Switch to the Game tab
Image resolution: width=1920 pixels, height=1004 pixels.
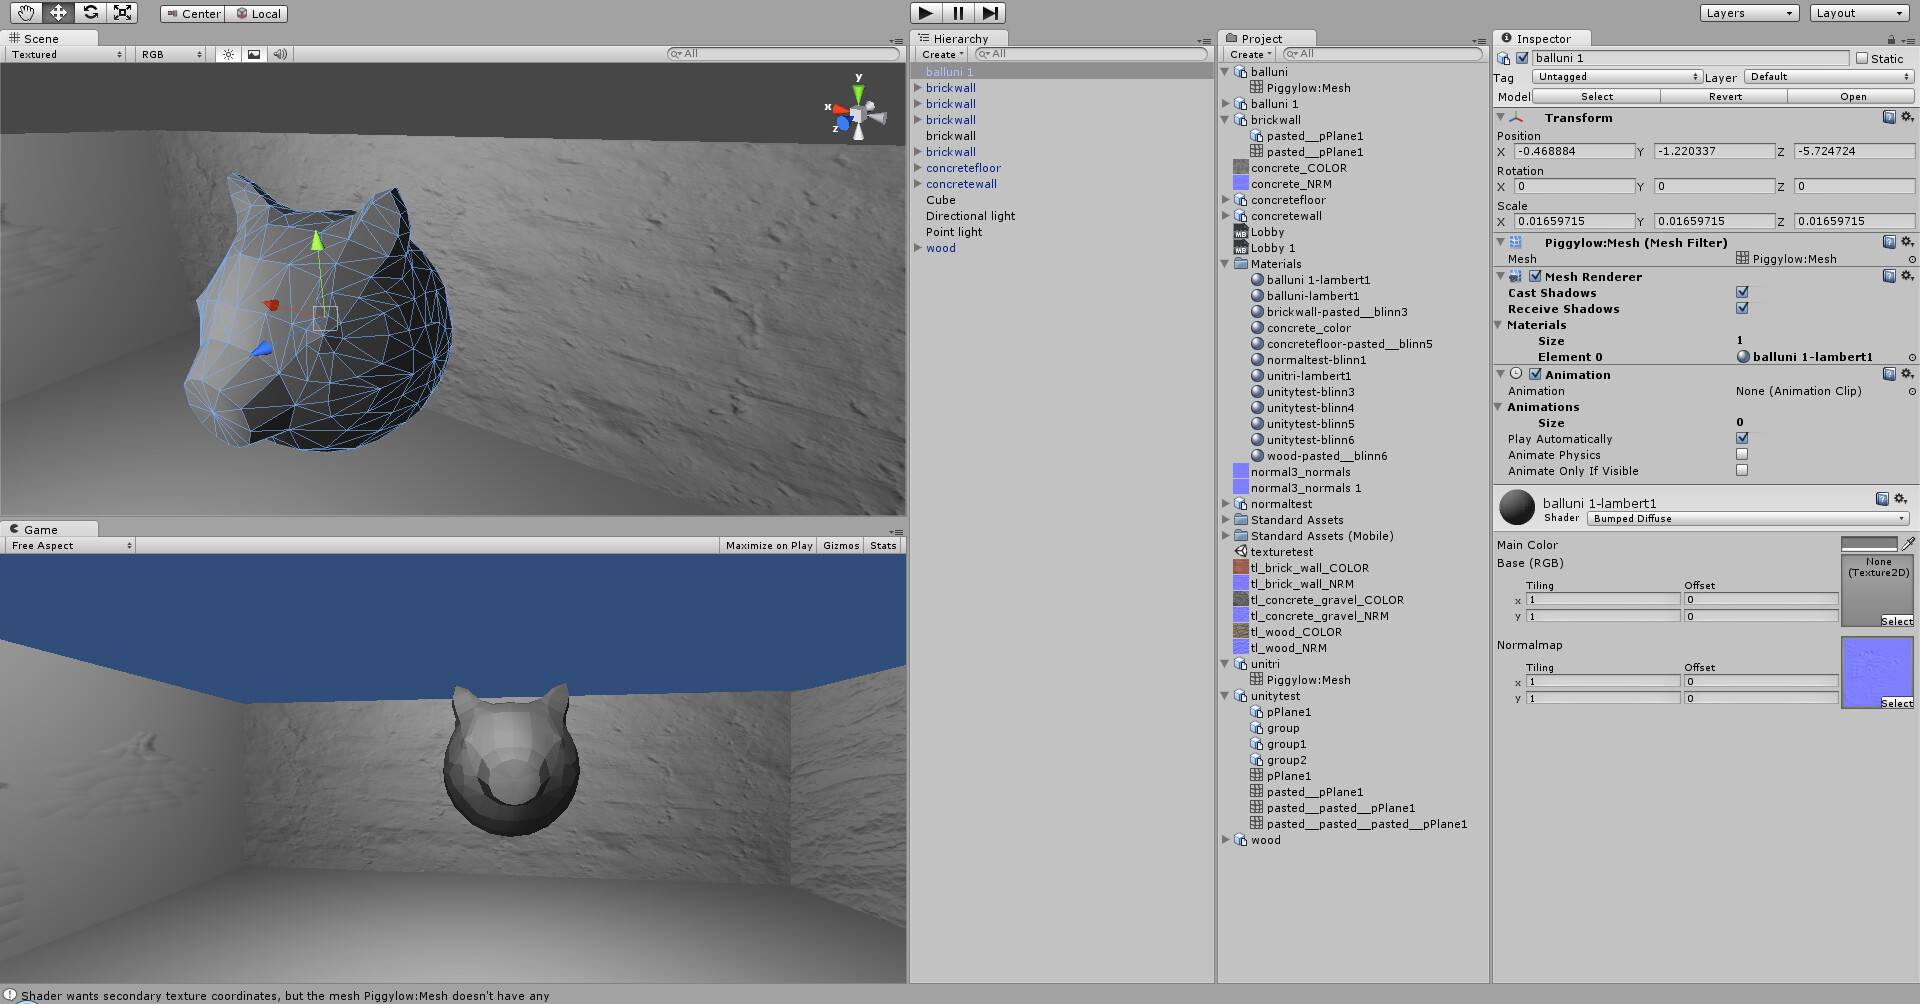[41, 529]
